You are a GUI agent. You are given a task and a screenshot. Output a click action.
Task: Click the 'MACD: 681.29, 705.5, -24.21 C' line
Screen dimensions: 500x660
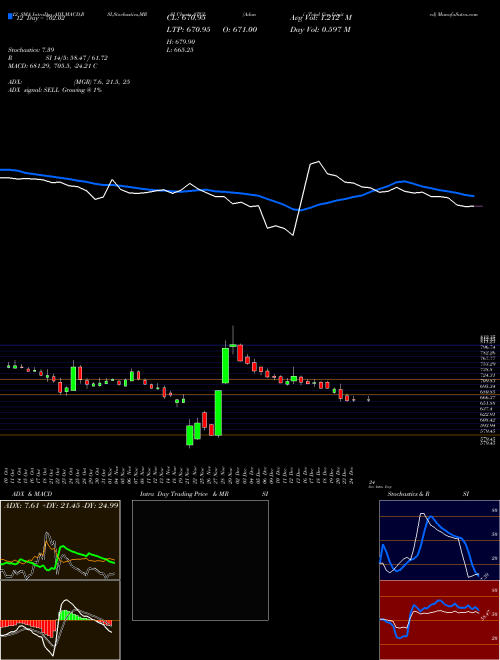(x=53, y=66)
